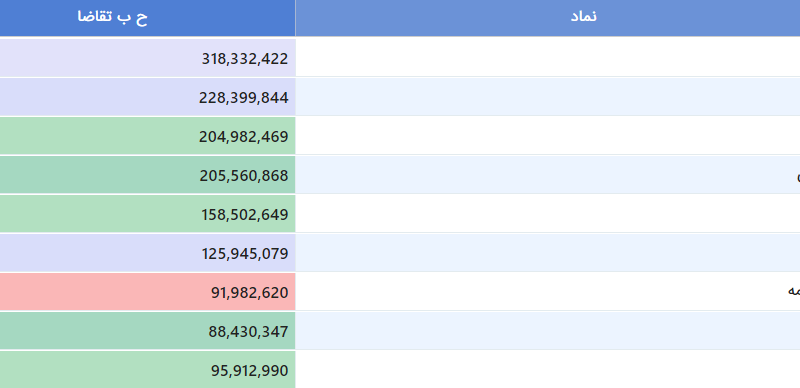This screenshot has width=800, height=388.
Task: Click the نماد column header
Action: pos(547,18)
